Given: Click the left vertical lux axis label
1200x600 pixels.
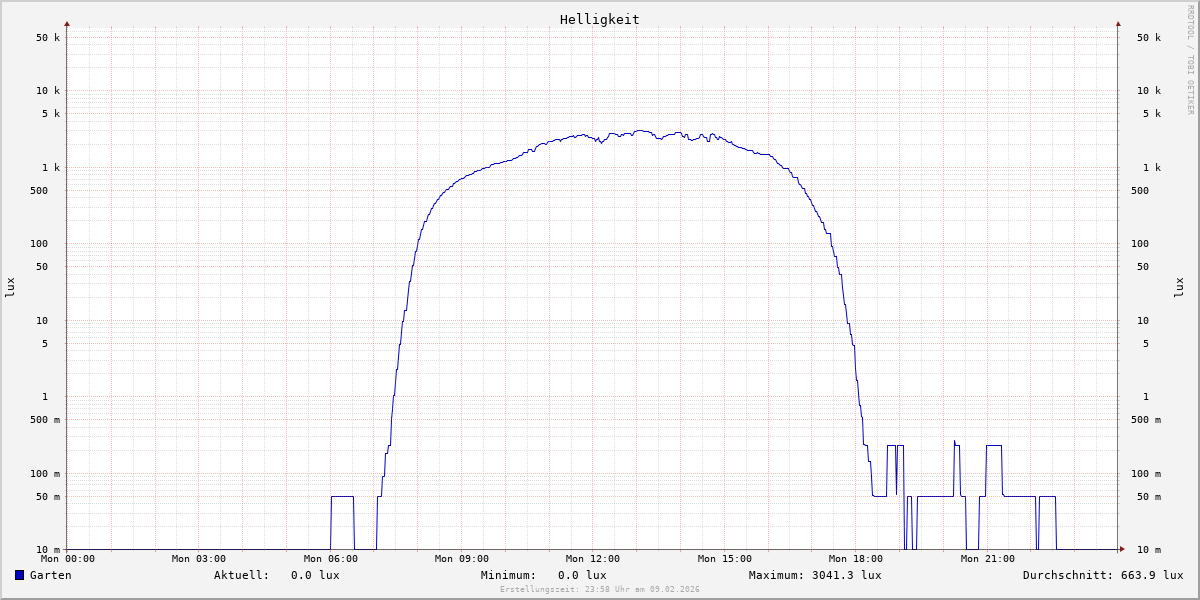Looking at the screenshot, I should (x=10, y=287).
